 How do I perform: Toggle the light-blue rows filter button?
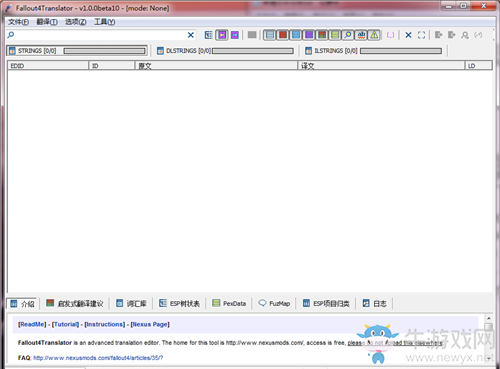click(x=270, y=35)
